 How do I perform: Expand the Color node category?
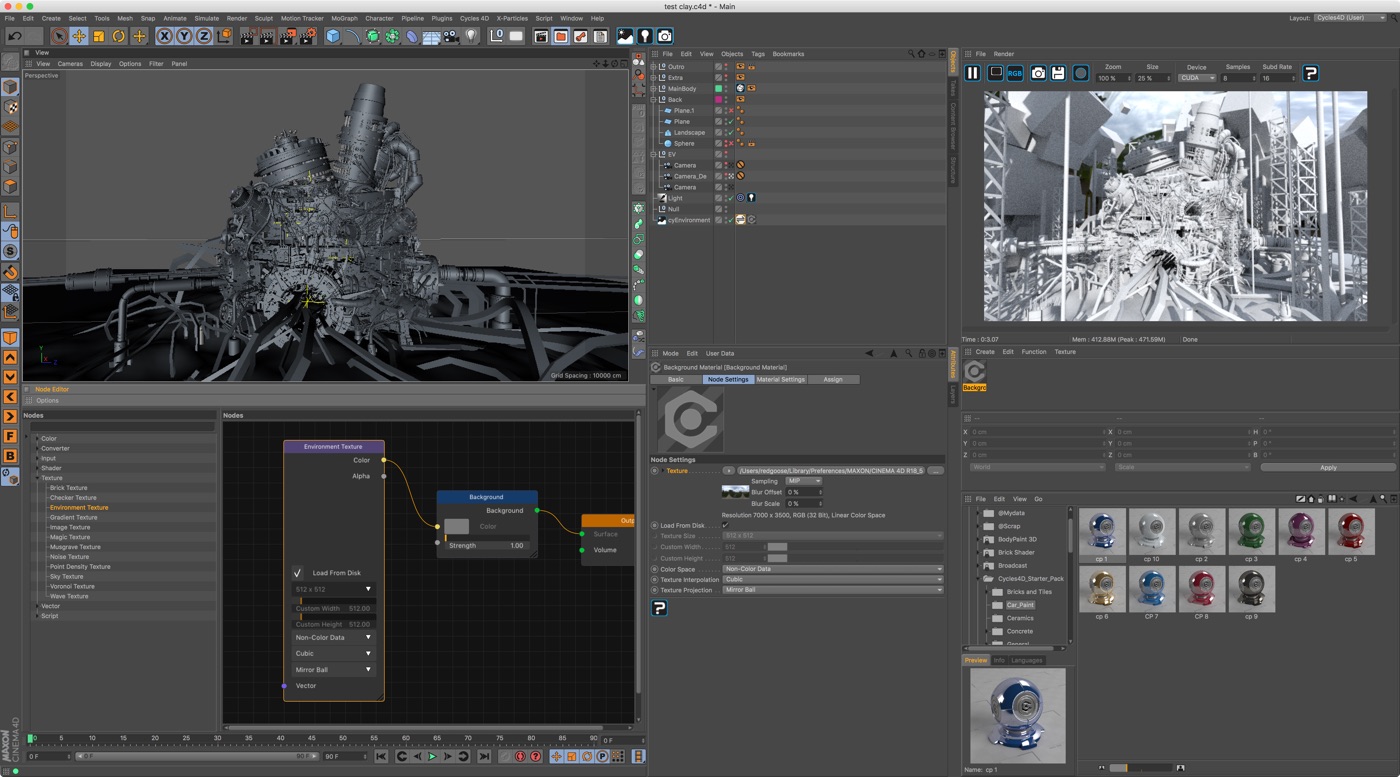(x=37, y=439)
